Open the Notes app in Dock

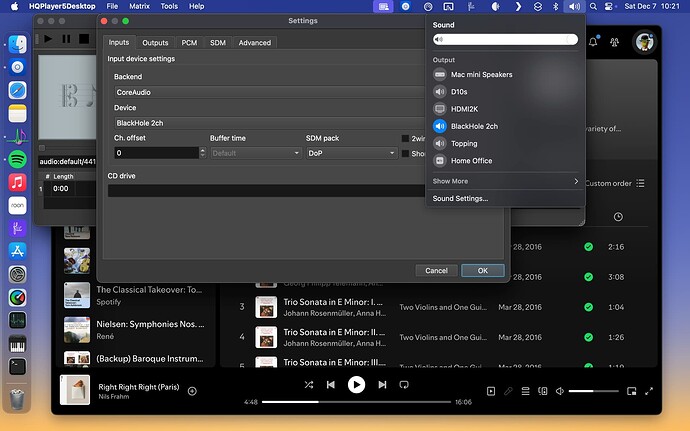[x=18, y=113]
